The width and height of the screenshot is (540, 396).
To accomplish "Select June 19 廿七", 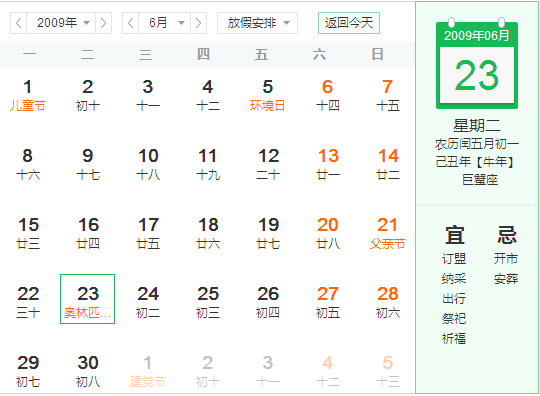I will (x=268, y=233).
